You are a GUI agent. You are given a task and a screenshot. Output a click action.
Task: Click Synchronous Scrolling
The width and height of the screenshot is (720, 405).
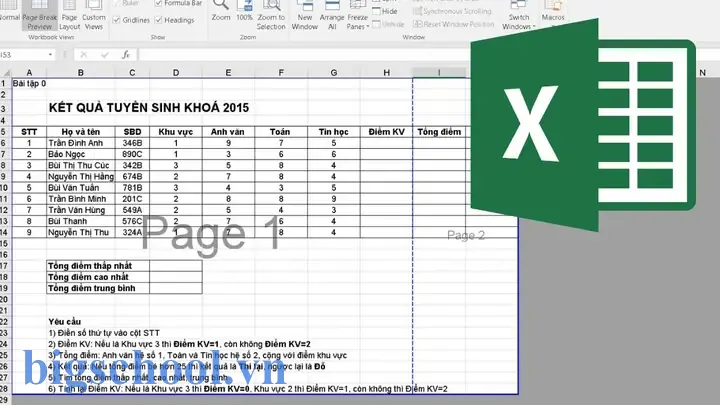[452, 11]
